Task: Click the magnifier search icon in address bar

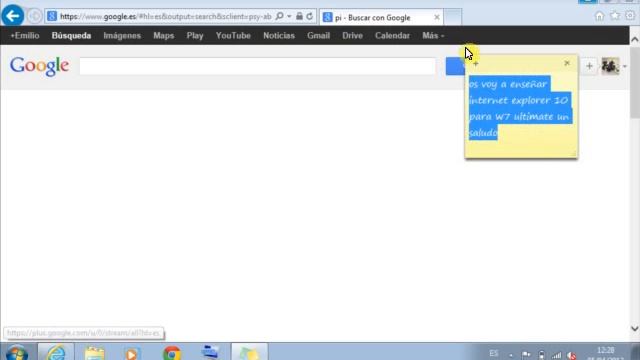Action: pos(279,16)
